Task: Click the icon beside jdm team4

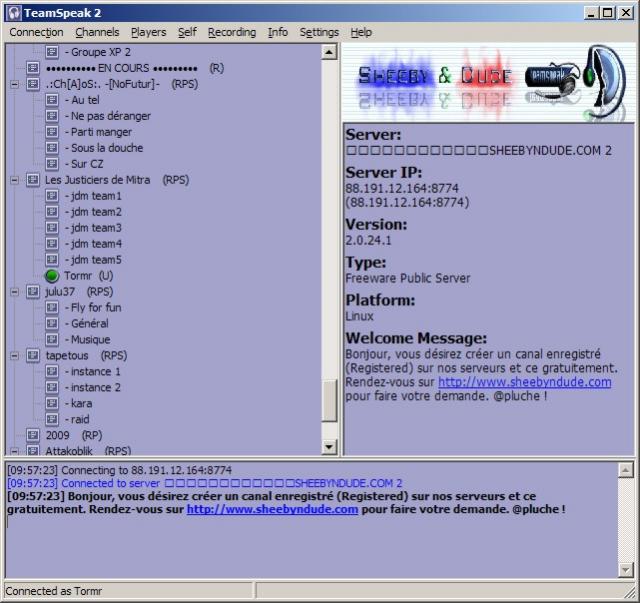Action: point(52,244)
